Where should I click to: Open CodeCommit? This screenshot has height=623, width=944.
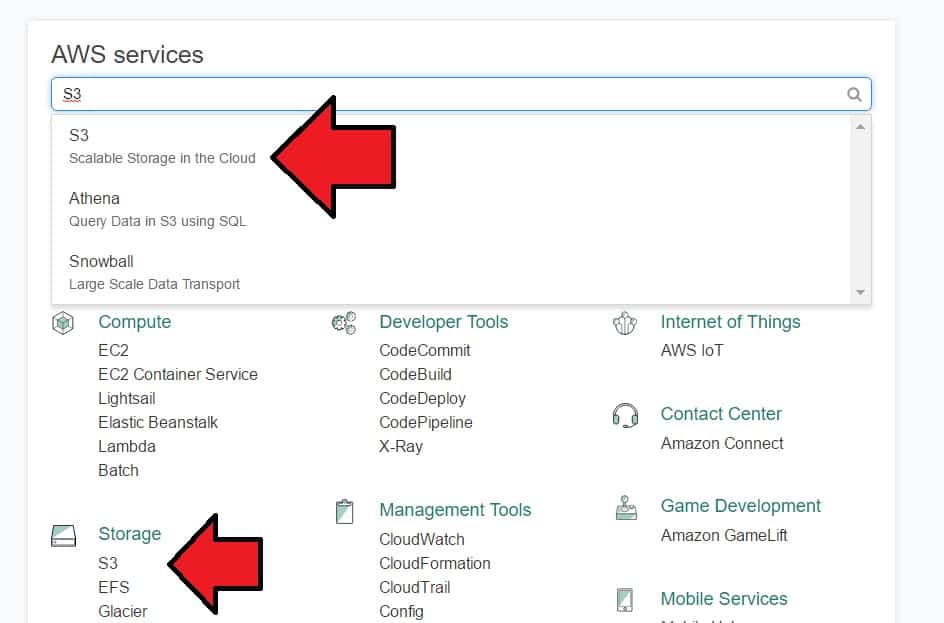pos(424,350)
